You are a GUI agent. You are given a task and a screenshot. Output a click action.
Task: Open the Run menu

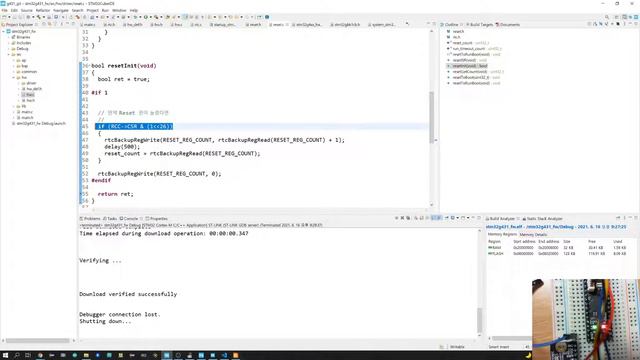pyautogui.click(x=105, y=10)
